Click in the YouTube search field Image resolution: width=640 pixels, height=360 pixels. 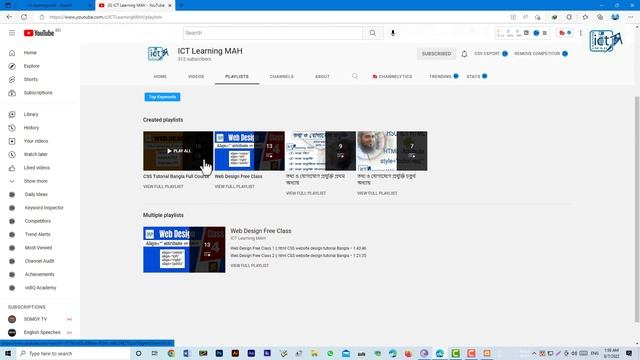(272, 33)
